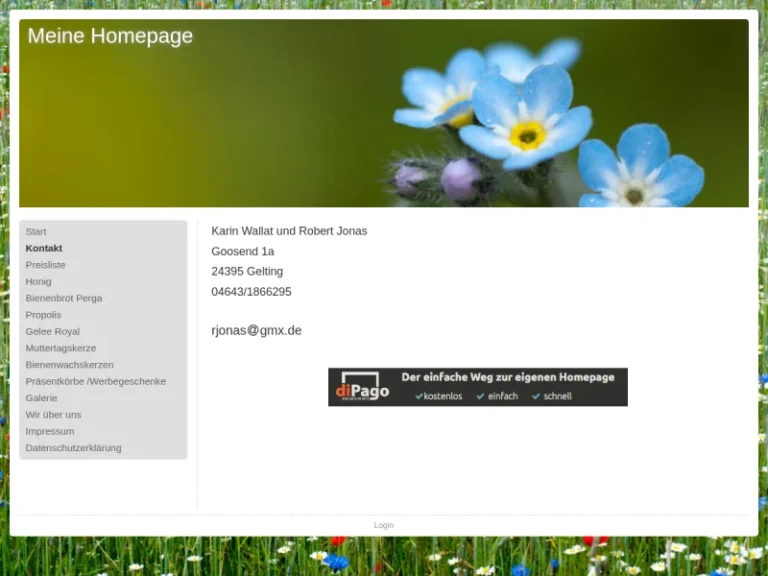
Task: Open the Preisliste page
Action: tap(46, 265)
